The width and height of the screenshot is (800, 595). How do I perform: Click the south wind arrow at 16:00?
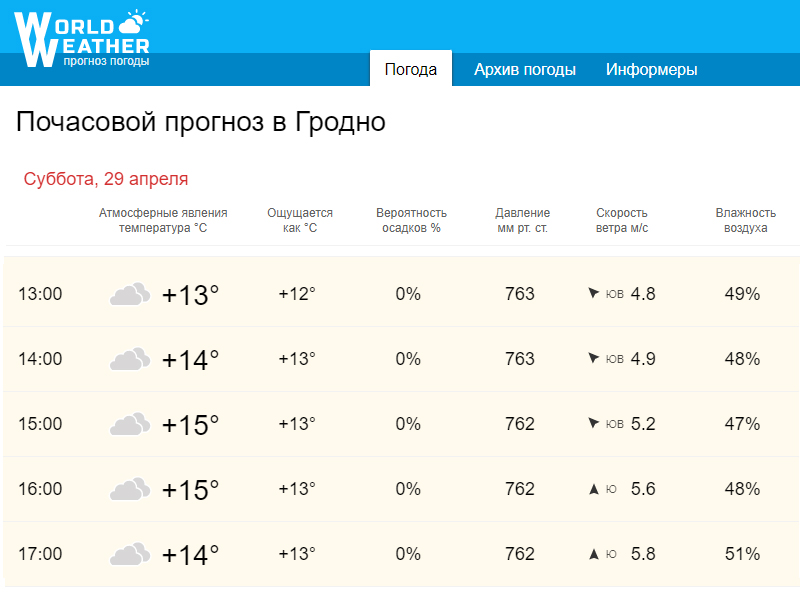(594, 489)
